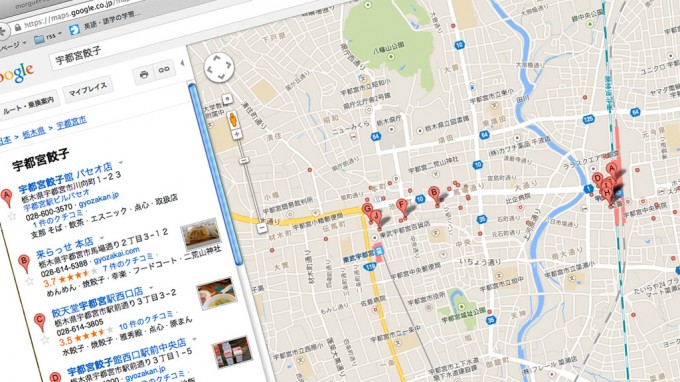Screen dimensions: 680x382
Task: Collapse the side panel with arrow
Action: point(182,63)
